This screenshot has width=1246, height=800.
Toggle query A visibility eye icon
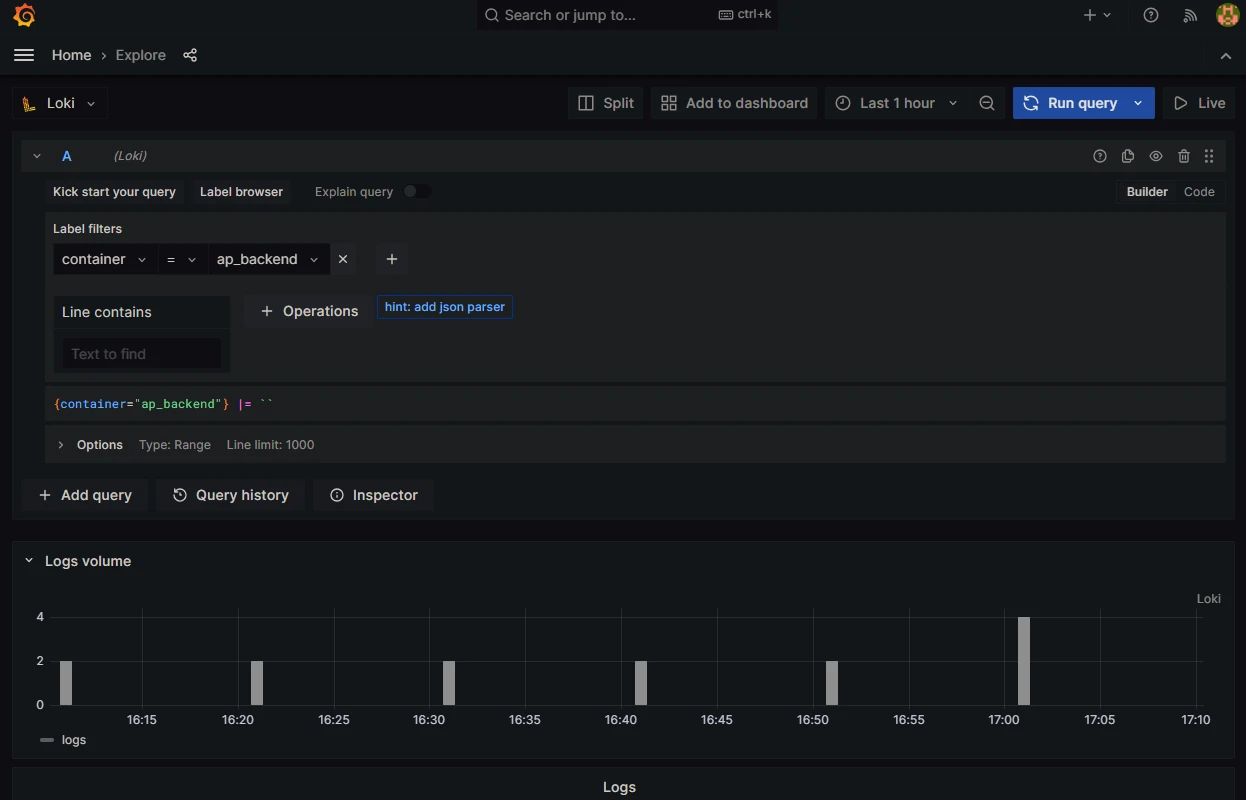tap(1156, 156)
